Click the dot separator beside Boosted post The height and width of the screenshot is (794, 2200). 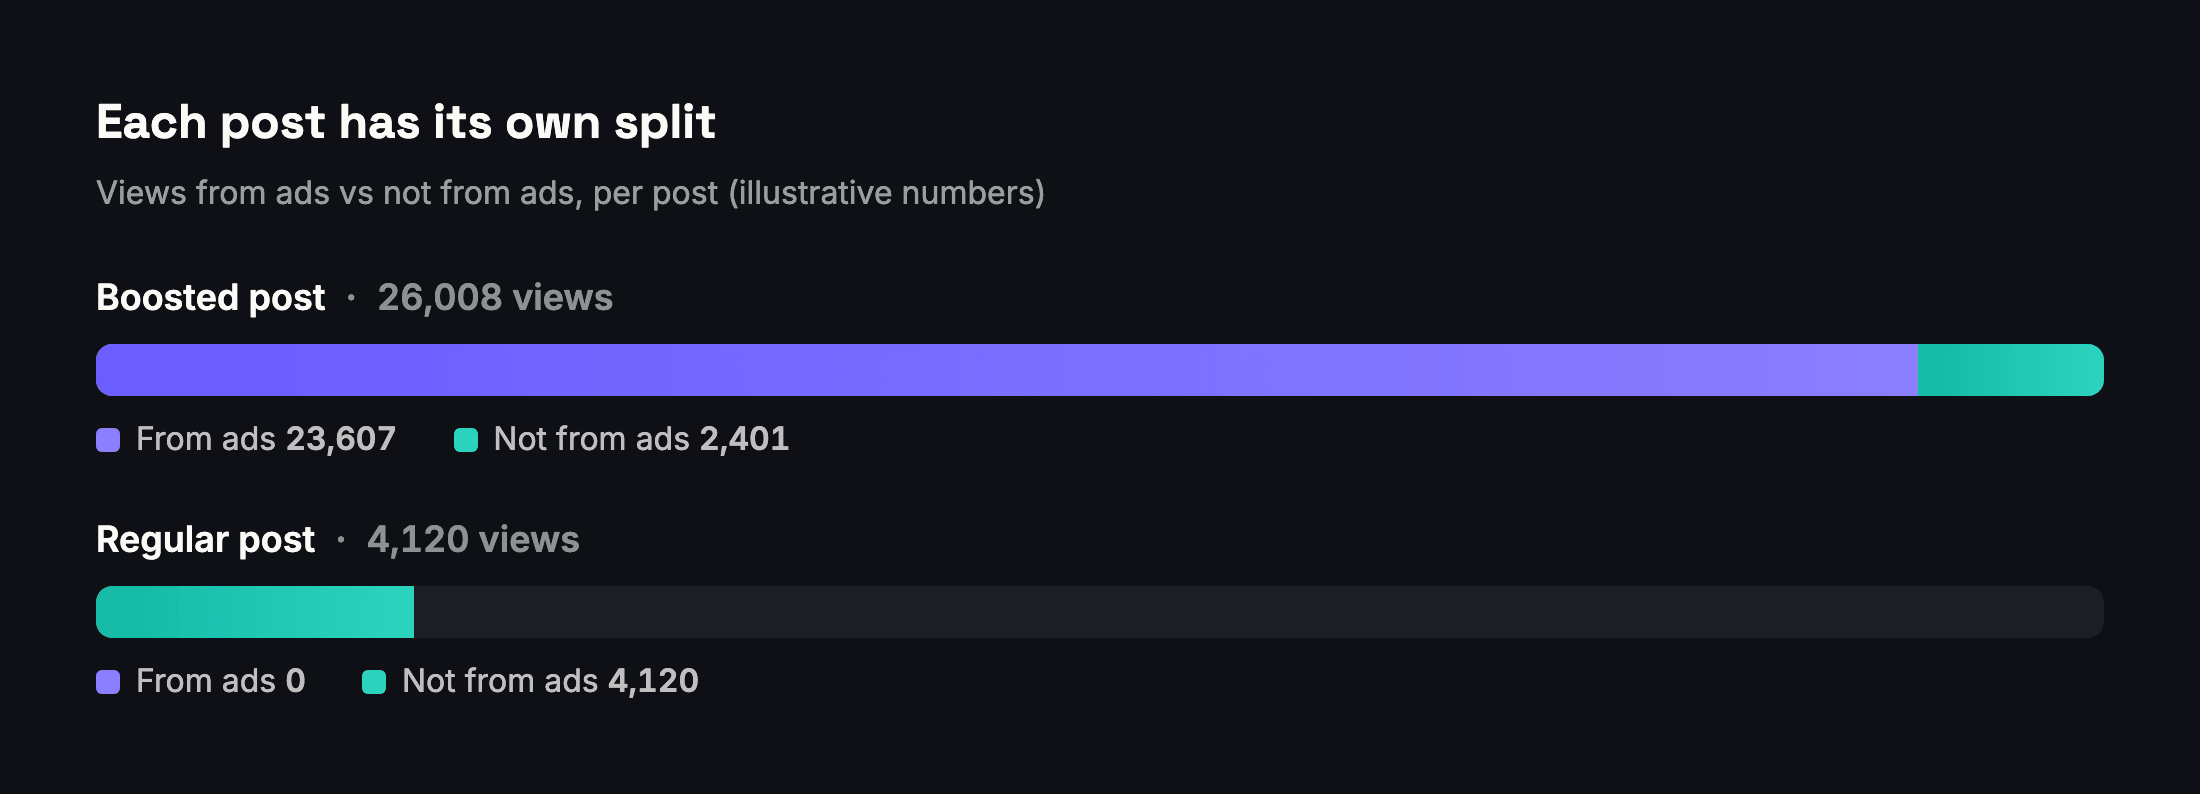tap(351, 298)
